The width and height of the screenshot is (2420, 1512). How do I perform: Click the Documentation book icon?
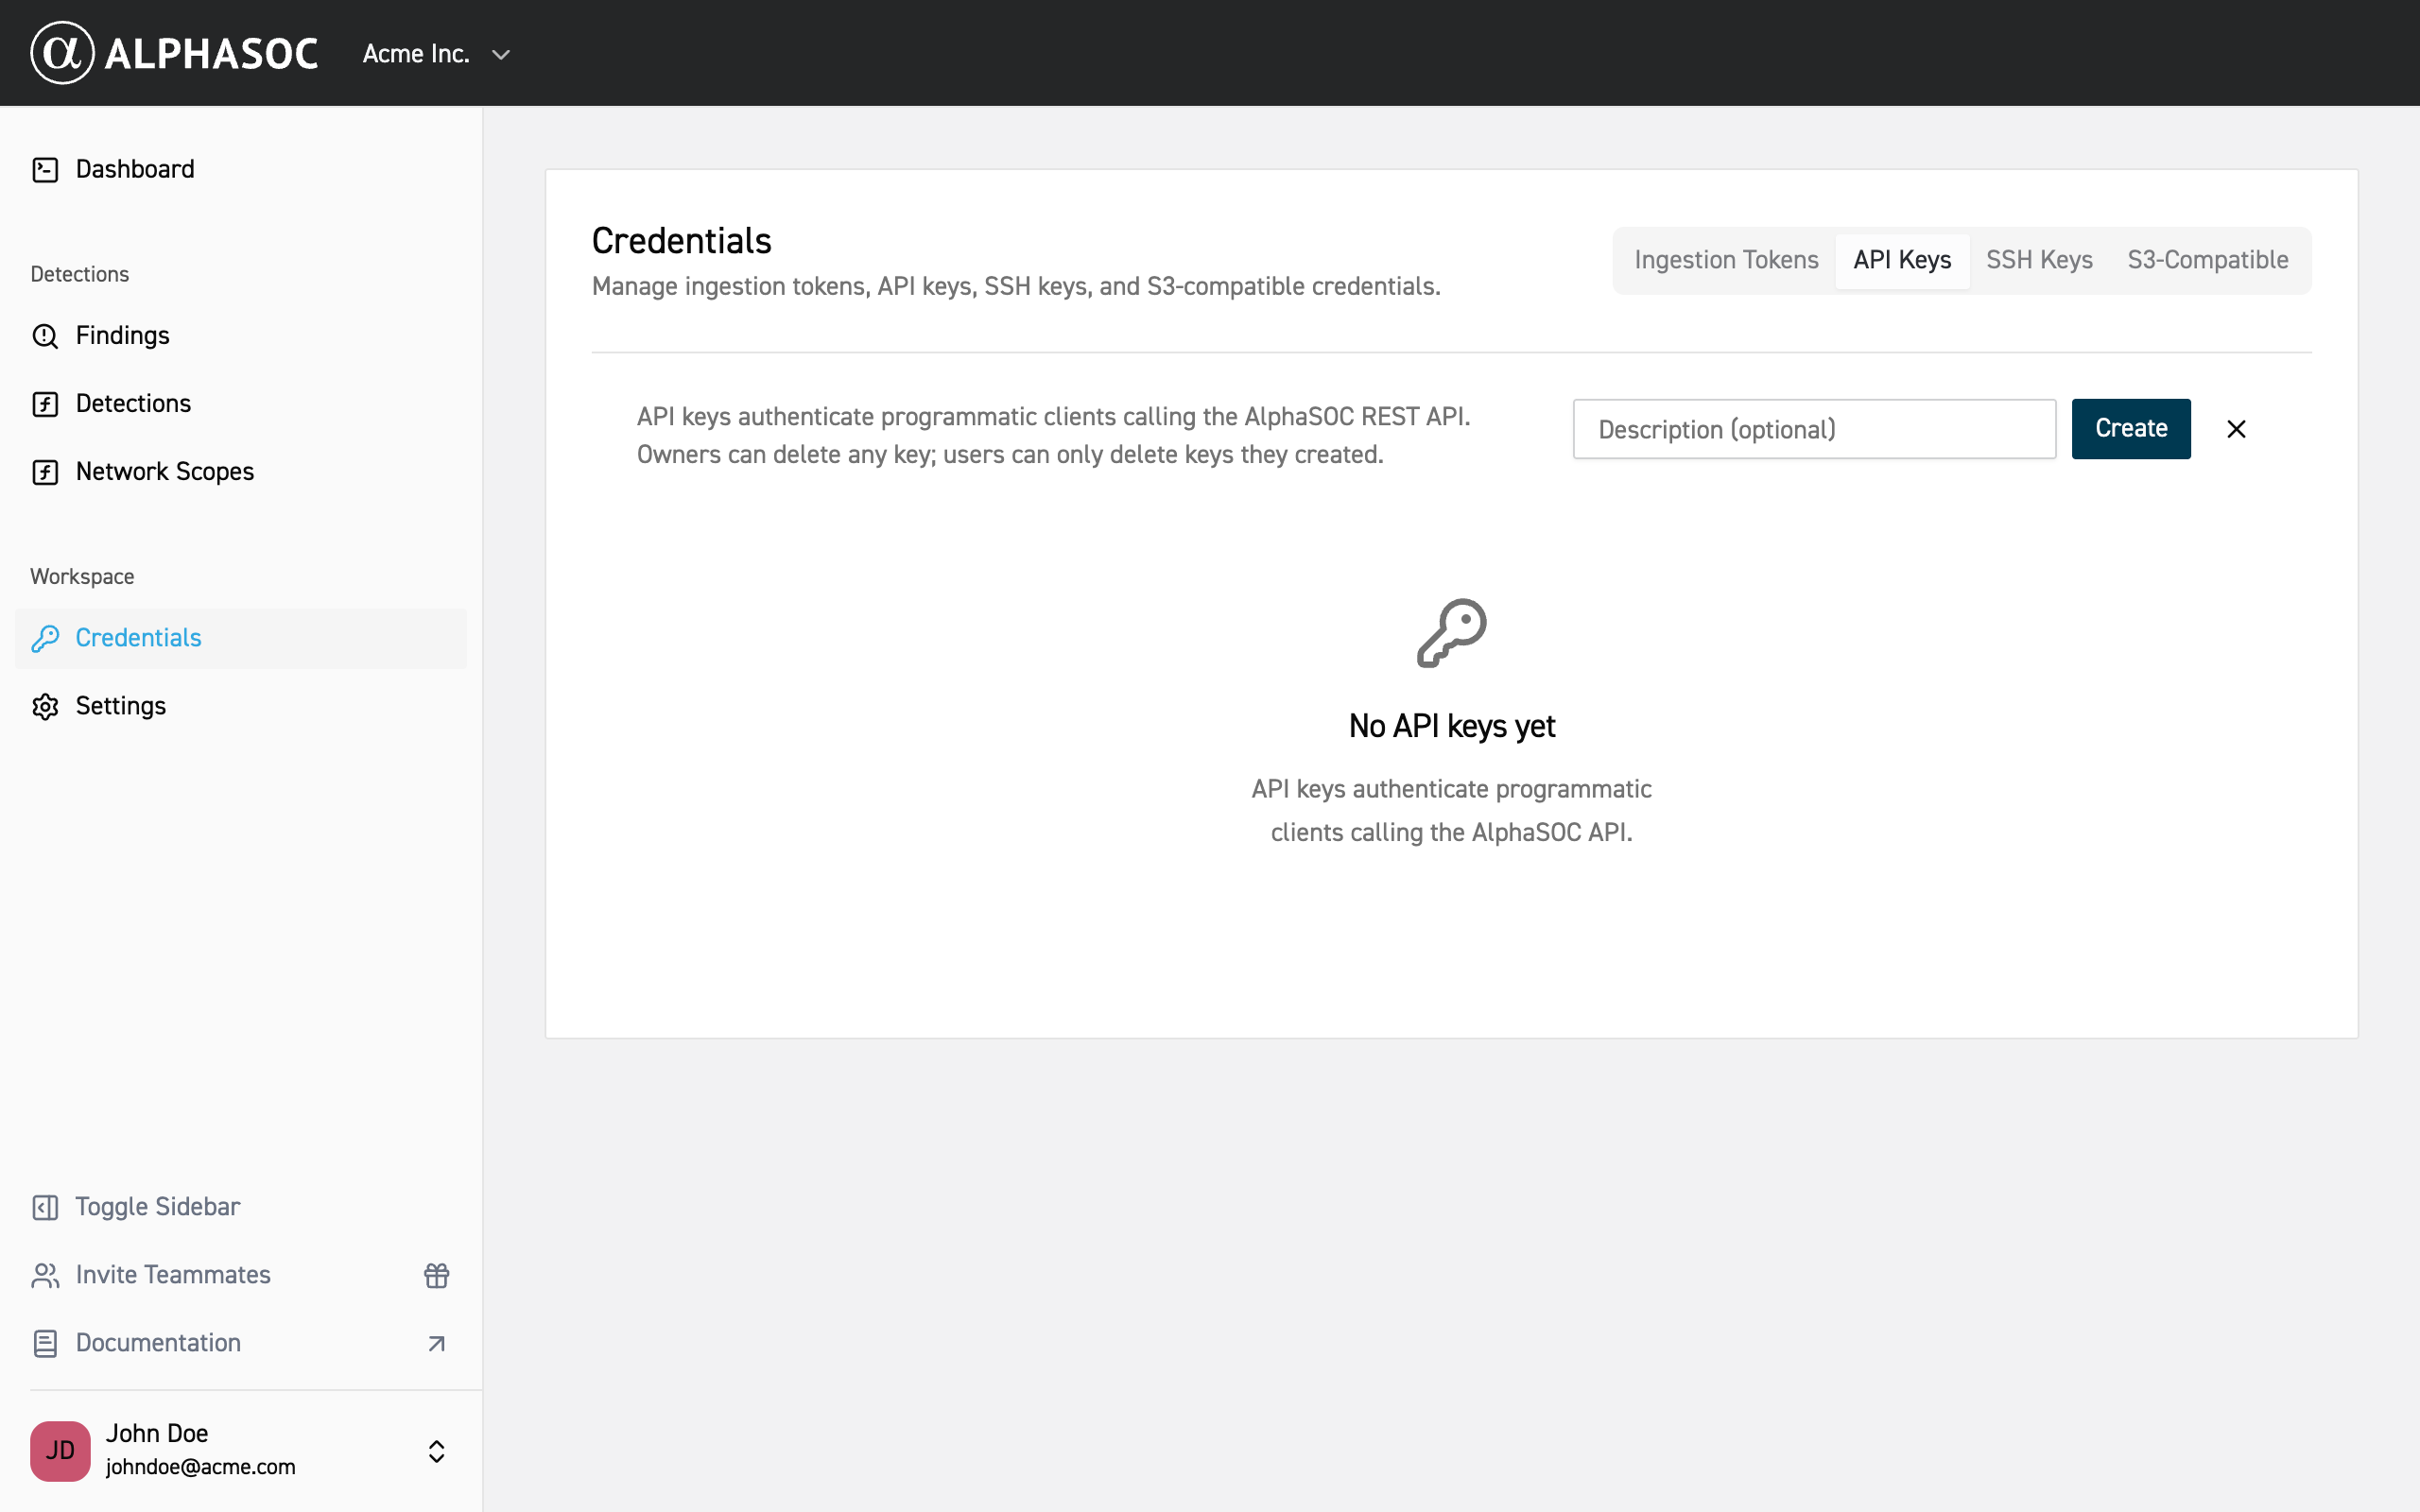click(45, 1344)
